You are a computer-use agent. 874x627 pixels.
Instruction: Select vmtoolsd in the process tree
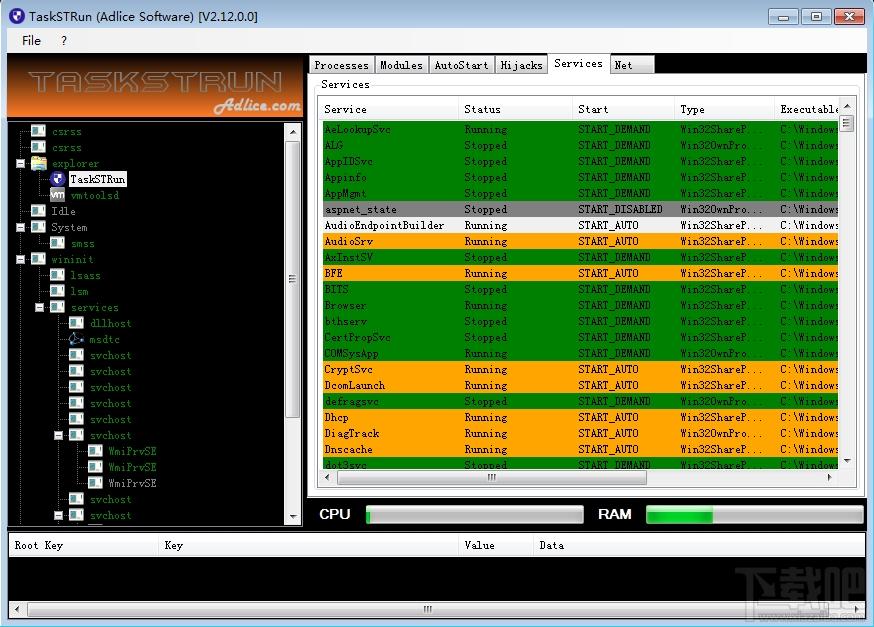point(95,195)
